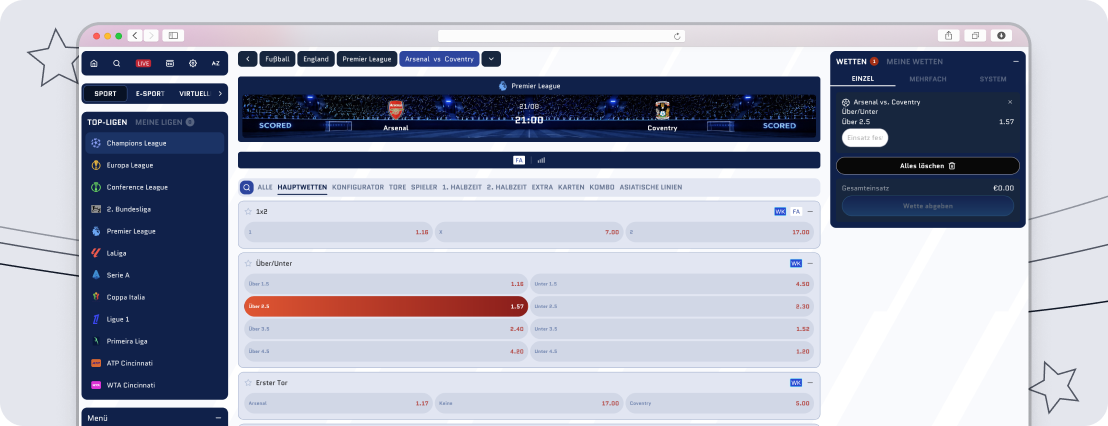Viewport: 1108px width, 426px height.
Task: Show more sport categories with the right chevron
Action: click(220, 93)
